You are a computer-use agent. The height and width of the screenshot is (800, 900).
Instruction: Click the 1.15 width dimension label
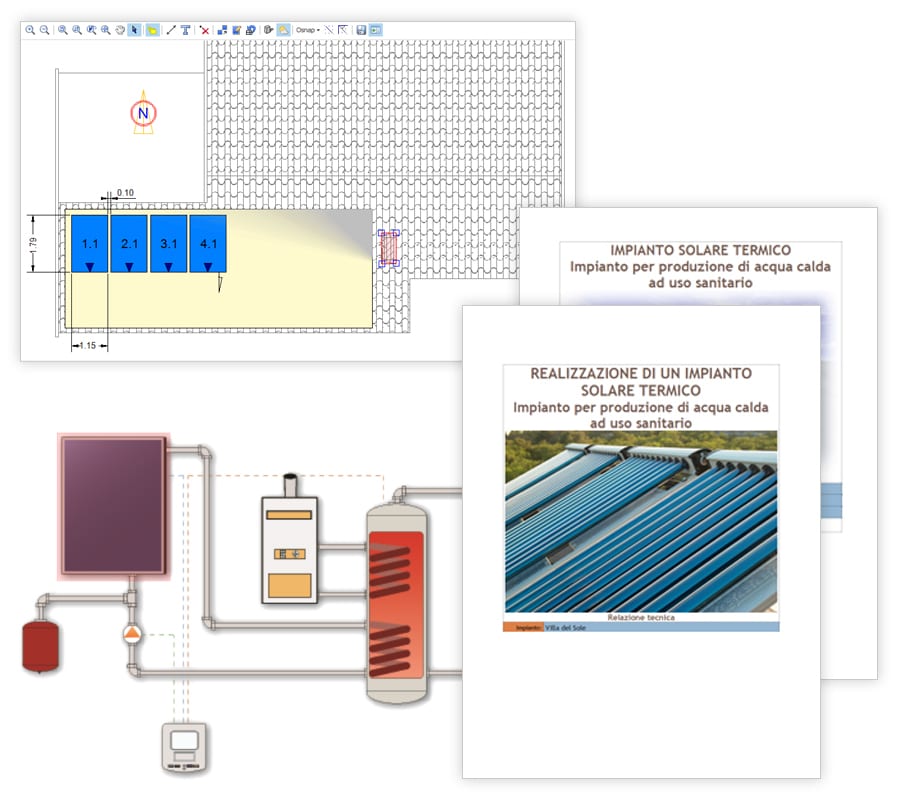pos(88,345)
